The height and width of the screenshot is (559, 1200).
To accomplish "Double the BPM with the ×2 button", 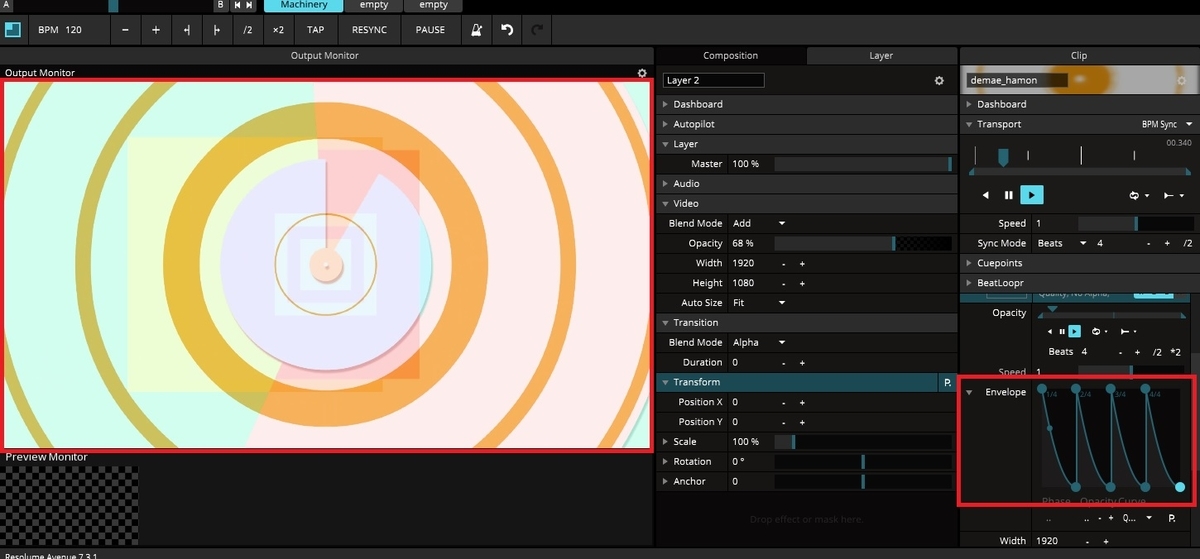I will (x=278, y=30).
